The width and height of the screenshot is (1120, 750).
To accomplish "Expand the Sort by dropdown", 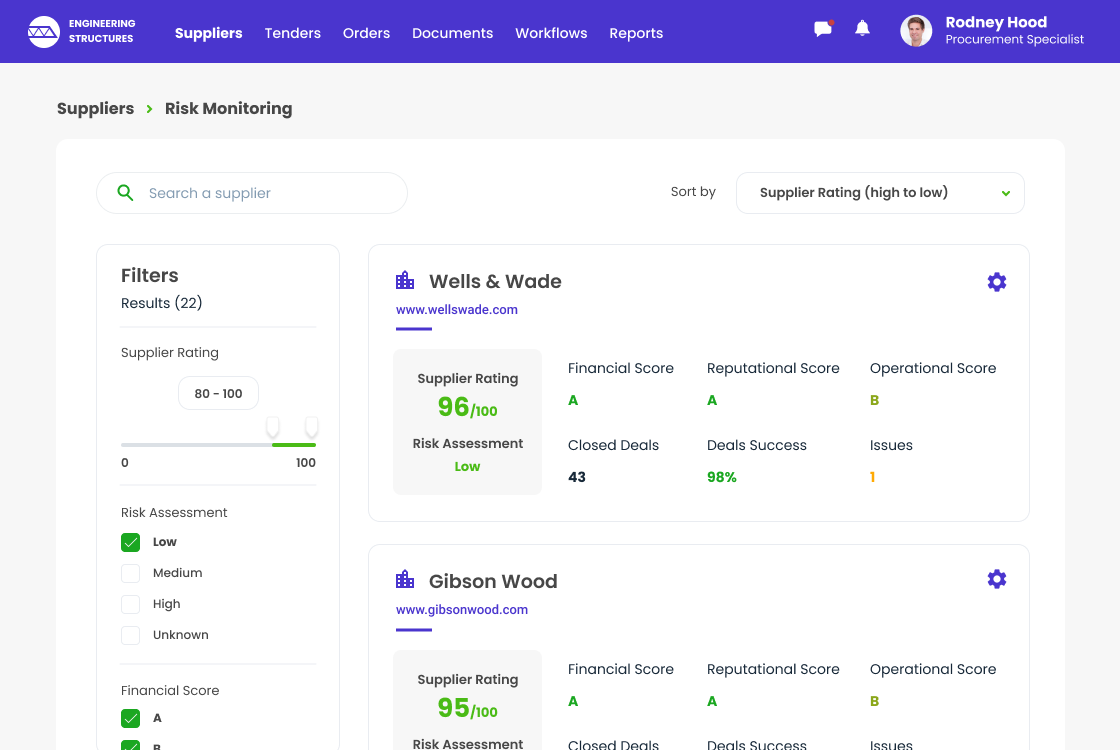I will 880,193.
